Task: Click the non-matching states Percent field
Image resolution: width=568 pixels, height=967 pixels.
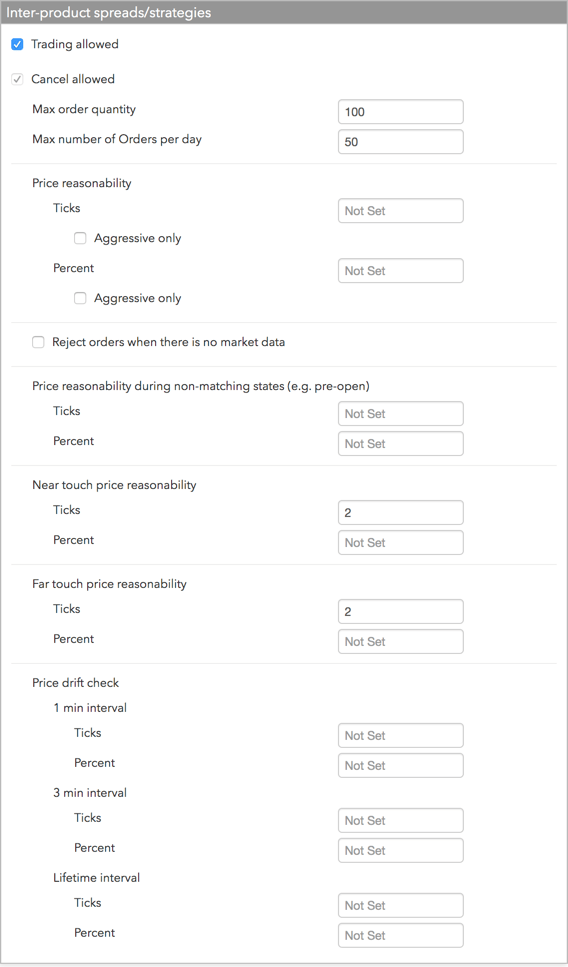Action: (401, 443)
